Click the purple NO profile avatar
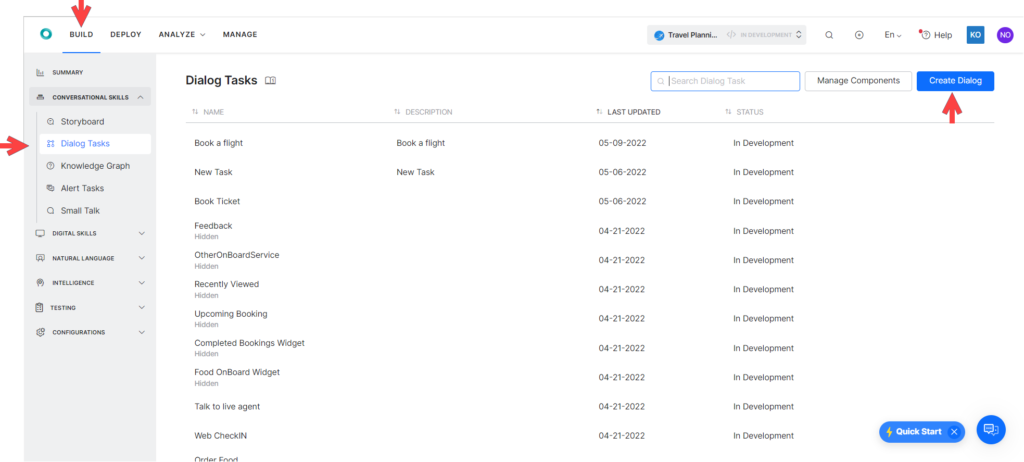Viewport: 1024px width, 462px height. pyautogui.click(x=1004, y=35)
